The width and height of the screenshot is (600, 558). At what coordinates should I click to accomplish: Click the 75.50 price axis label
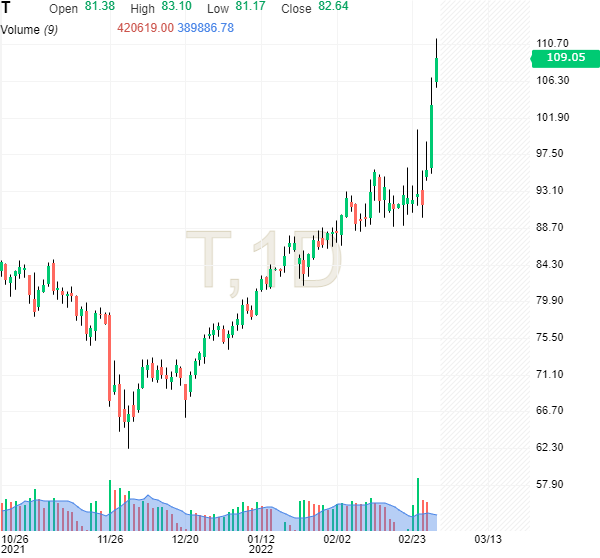tap(549, 338)
